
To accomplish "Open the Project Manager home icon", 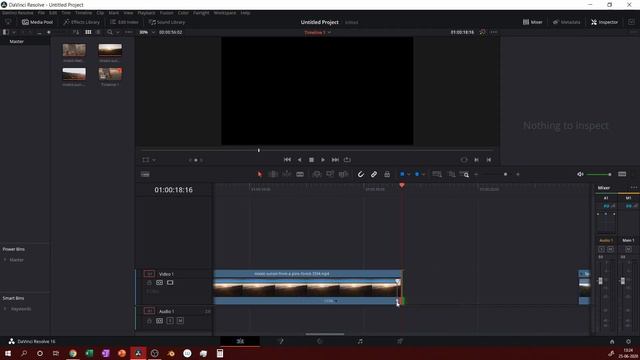I will pyautogui.click(x=612, y=342).
